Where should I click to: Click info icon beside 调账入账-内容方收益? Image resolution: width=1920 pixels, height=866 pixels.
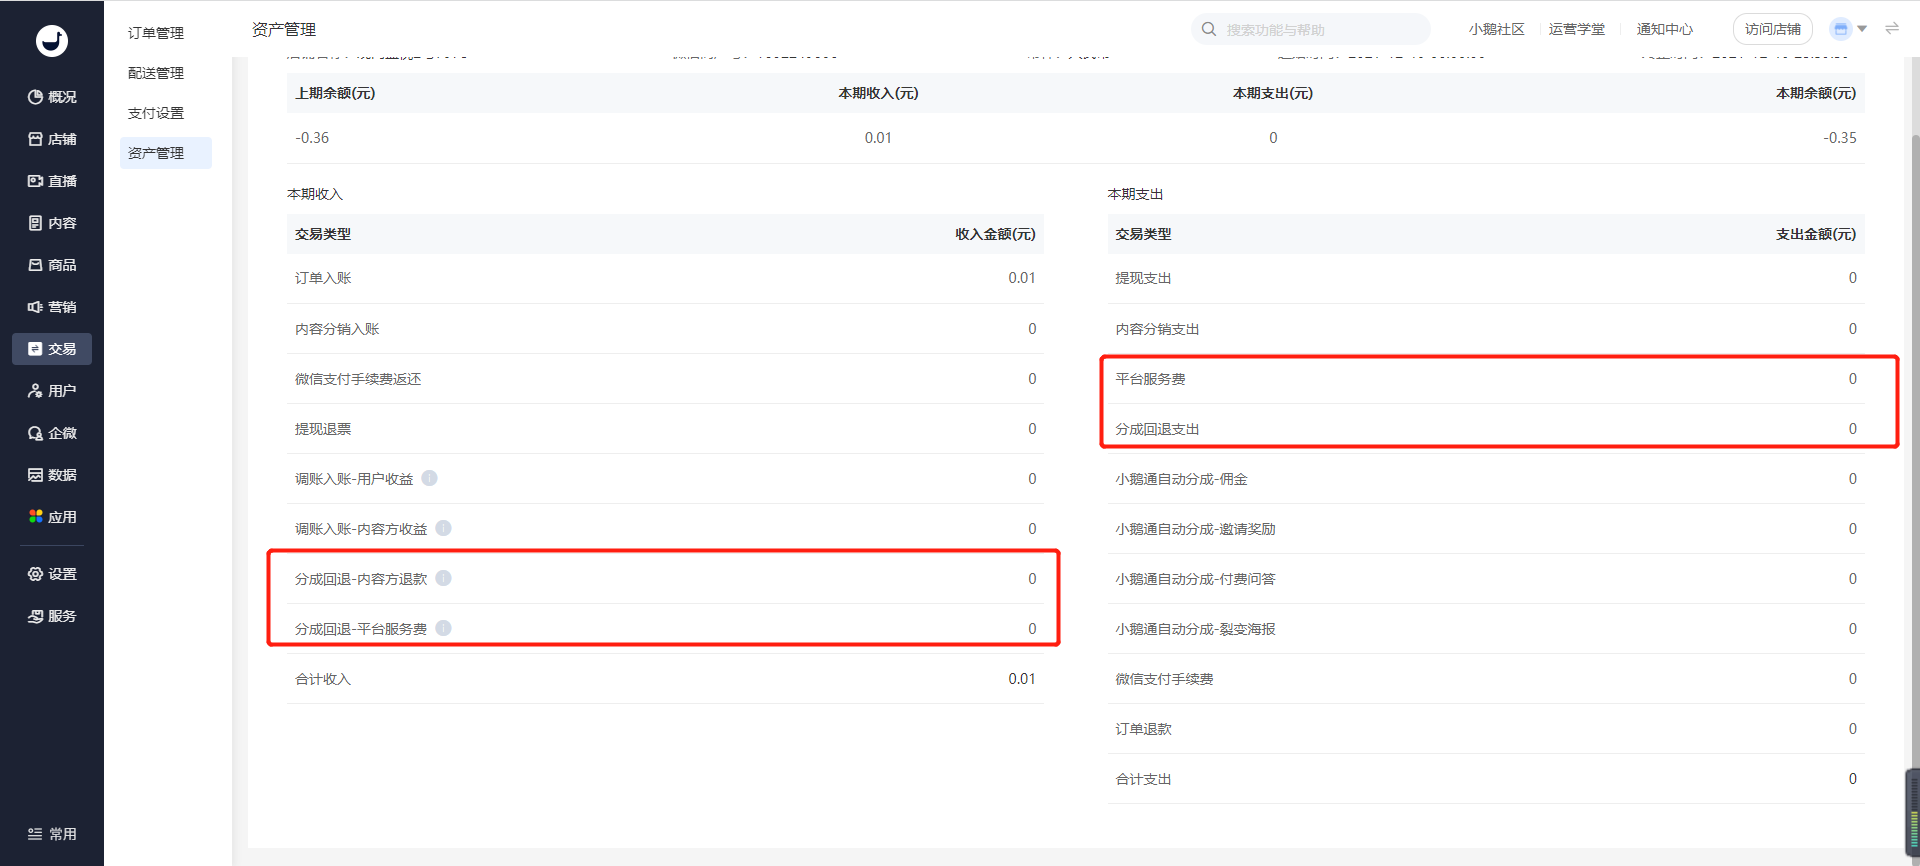tap(444, 528)
